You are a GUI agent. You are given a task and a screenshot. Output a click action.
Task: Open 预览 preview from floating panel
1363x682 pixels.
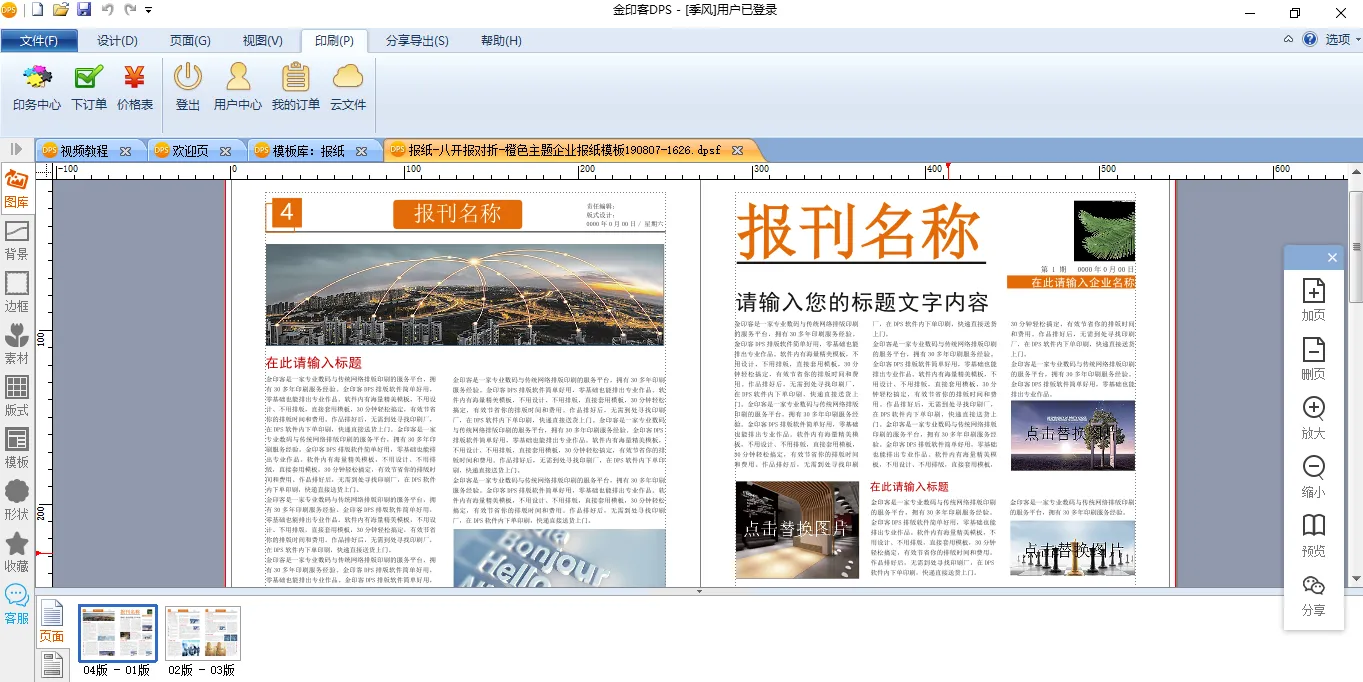pos(1313,535)
